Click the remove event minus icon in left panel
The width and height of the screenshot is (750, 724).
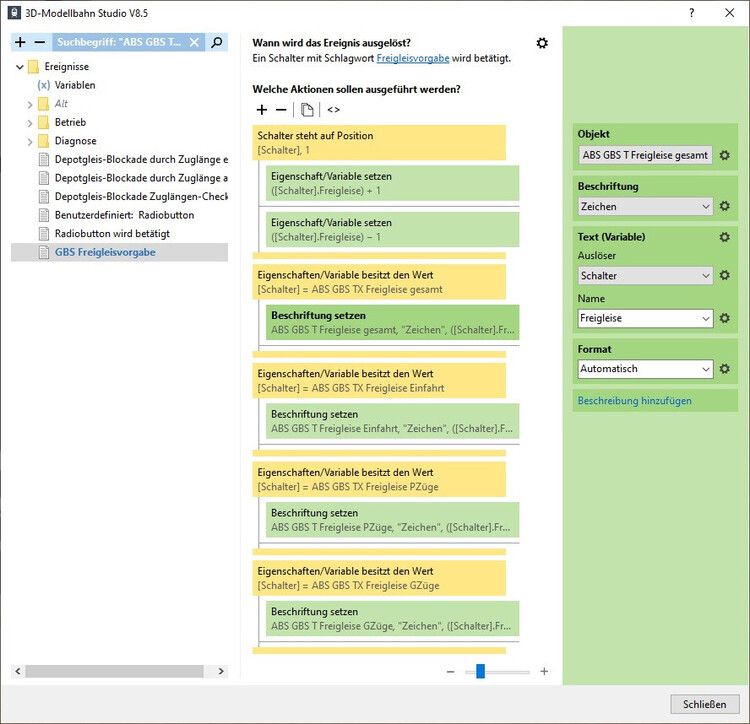[40, 42]
